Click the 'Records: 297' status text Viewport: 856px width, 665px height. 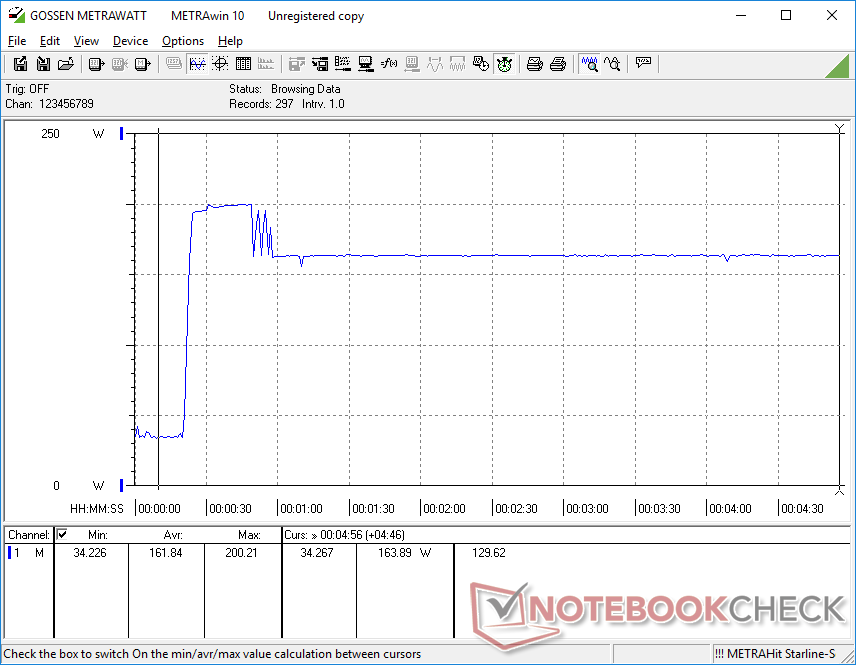[x=261, y=104]
